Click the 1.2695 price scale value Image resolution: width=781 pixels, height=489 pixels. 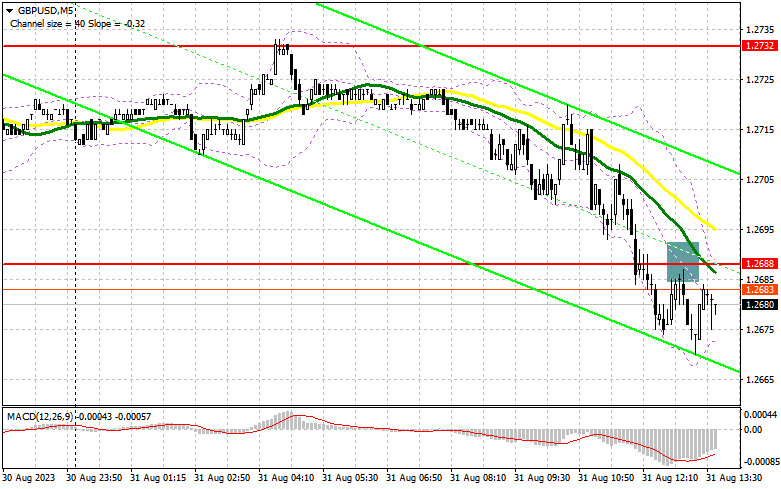760,230
